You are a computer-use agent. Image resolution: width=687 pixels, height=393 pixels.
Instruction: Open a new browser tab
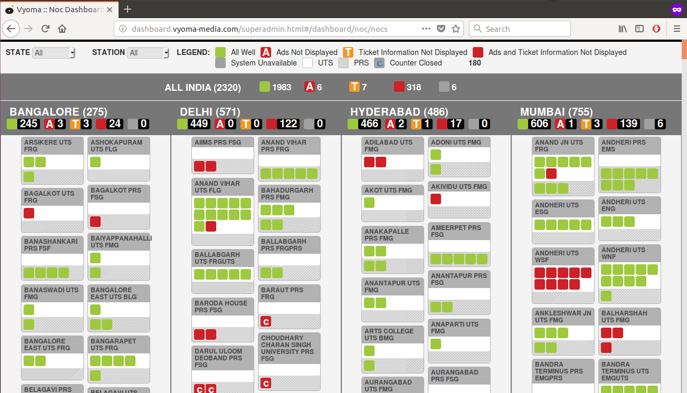[x=127, y=9]
